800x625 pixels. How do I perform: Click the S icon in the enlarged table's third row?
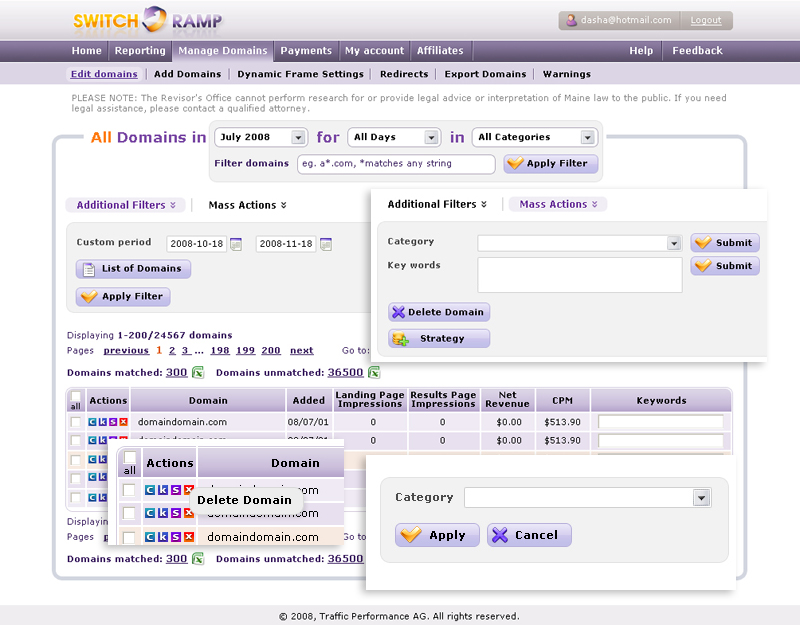(176, 537)
